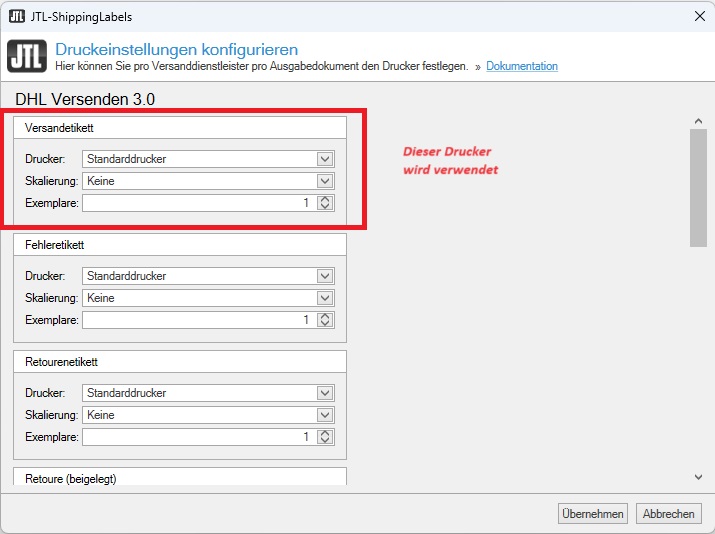The height and width of the screenshot is (534, 715).
Task: Select the Retoure (beigelegt) section header
Action: click(180, 477)
